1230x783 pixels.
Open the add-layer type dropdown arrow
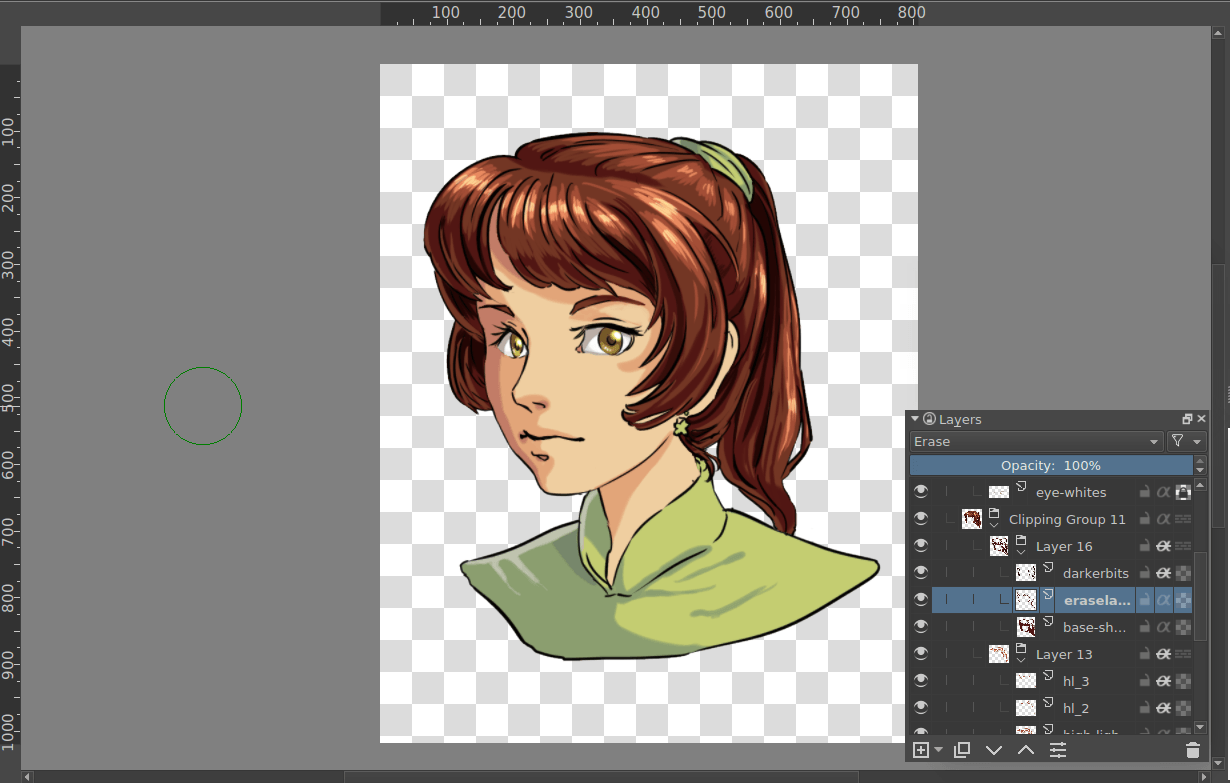[938, 750]
